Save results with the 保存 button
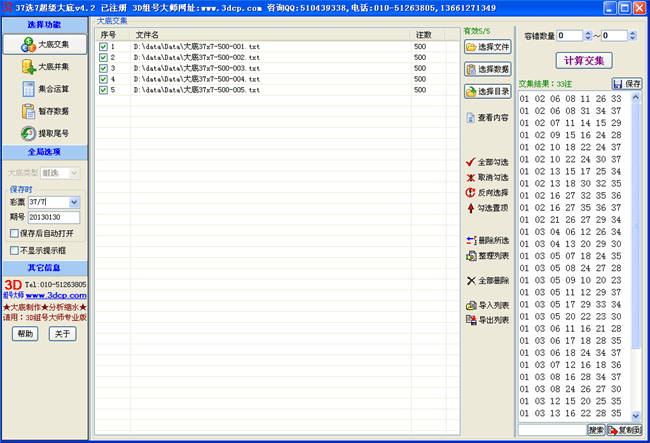This screenshot has width=650, height=443. (627, 83)
